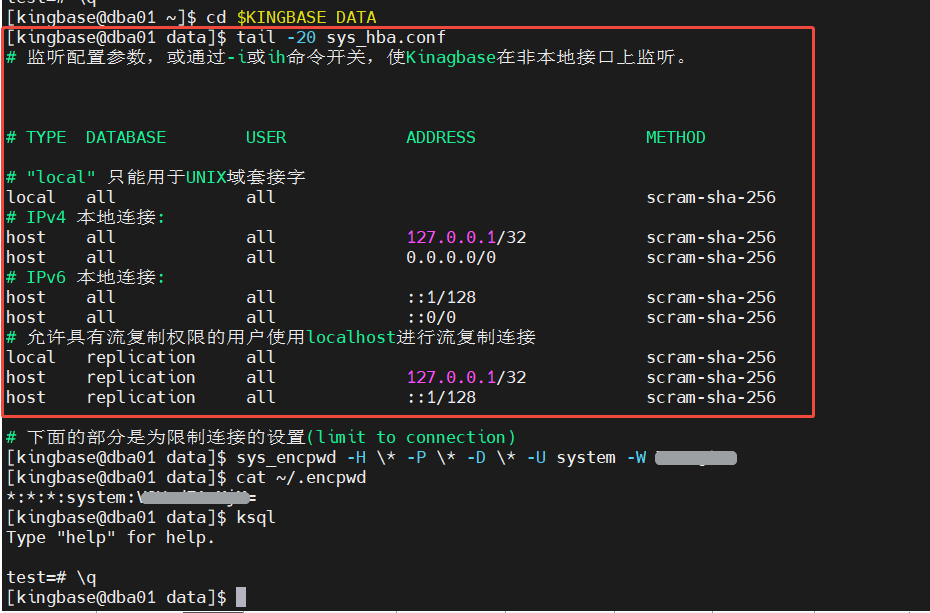
Task: Click 'scram-sha-256' in the 'local all all' row
Action: click(711, 197)
